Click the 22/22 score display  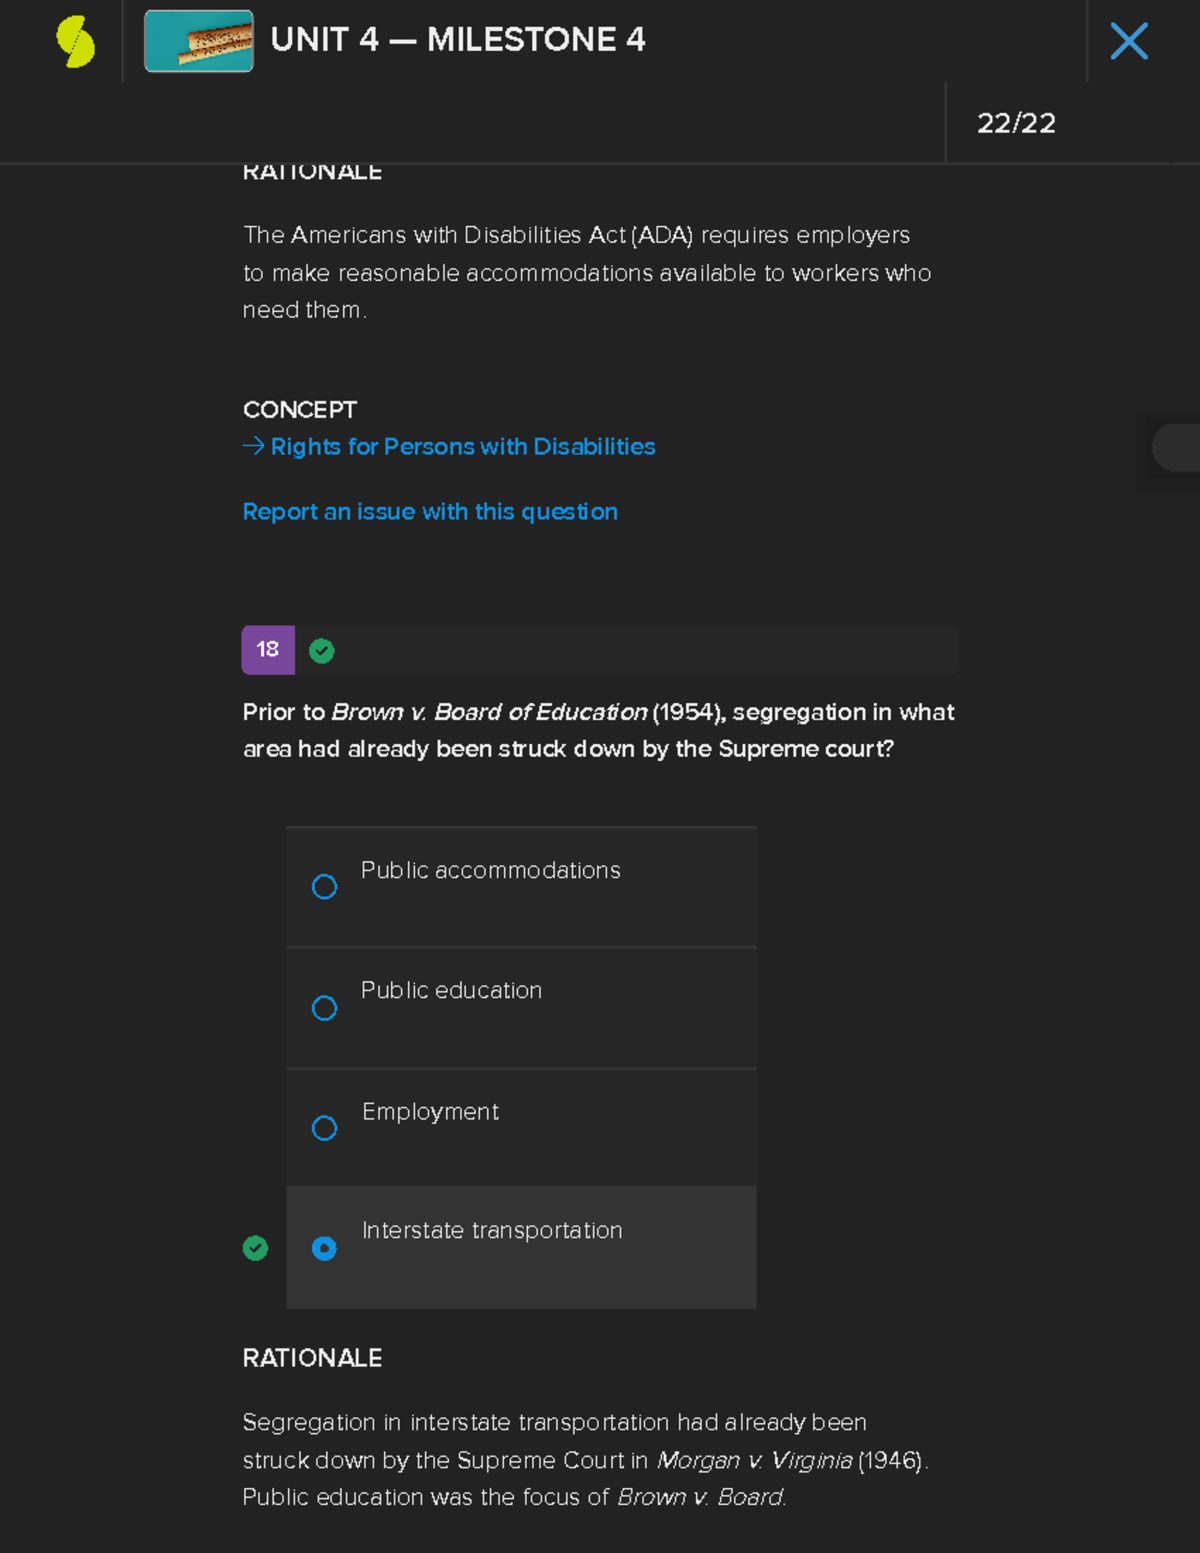(1017, 123)
